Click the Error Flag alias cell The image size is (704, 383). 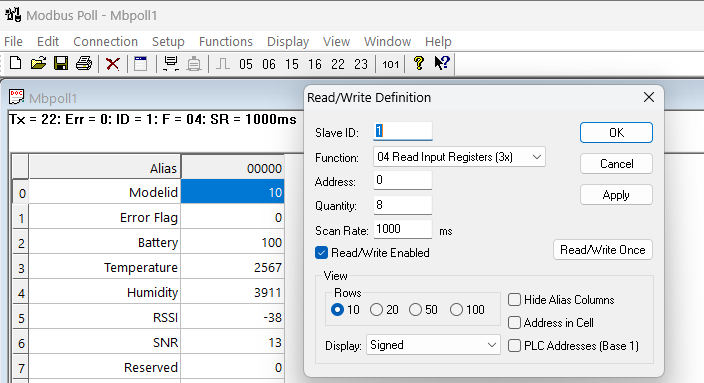105,217
